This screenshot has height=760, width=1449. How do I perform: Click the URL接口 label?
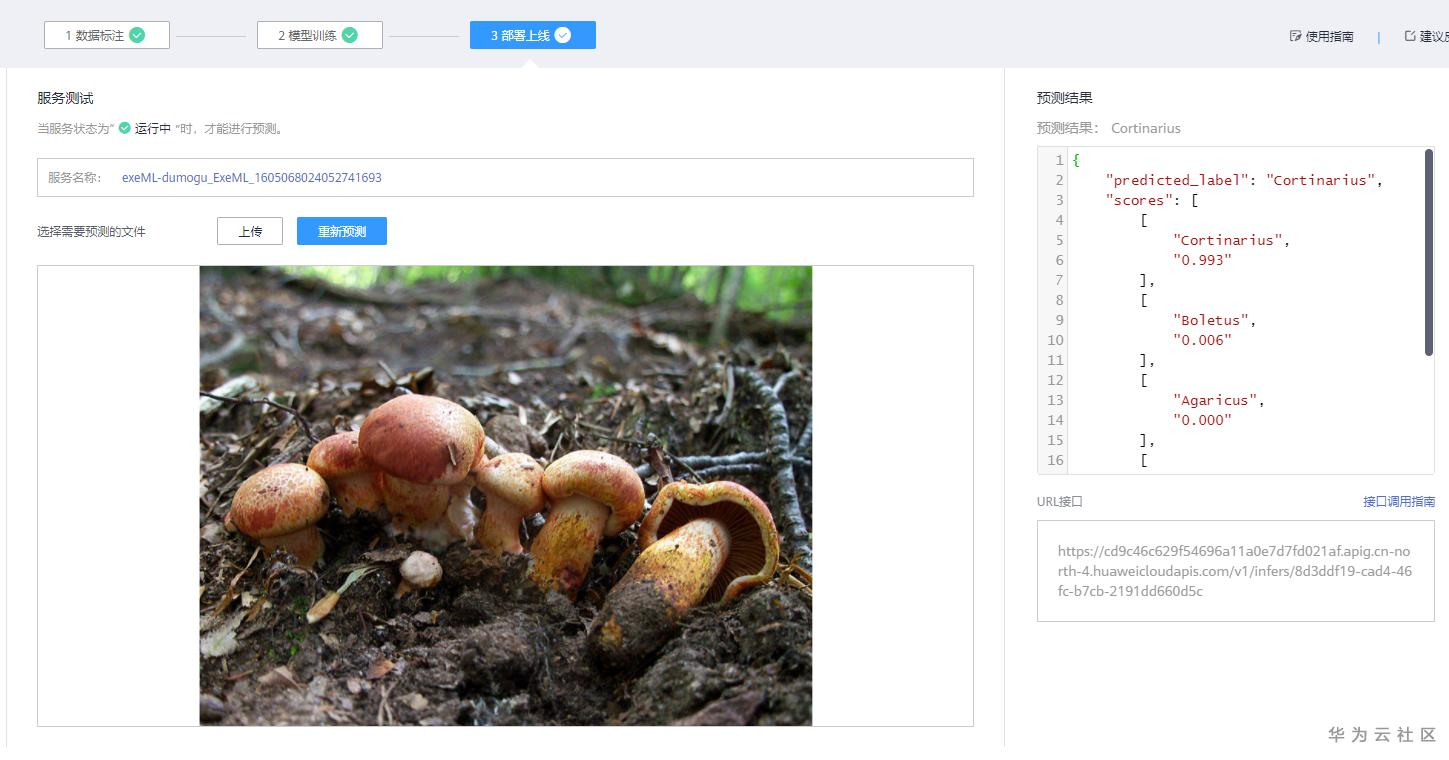[1060, 502]
